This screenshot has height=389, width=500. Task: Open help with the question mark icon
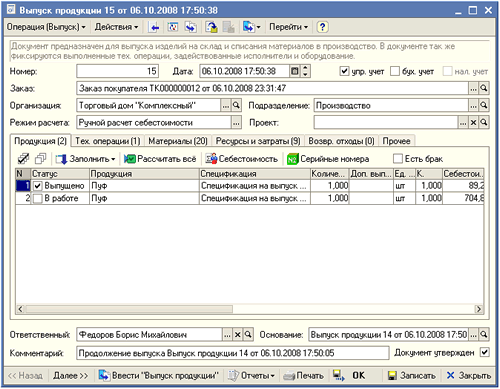(x=322, y=27)
